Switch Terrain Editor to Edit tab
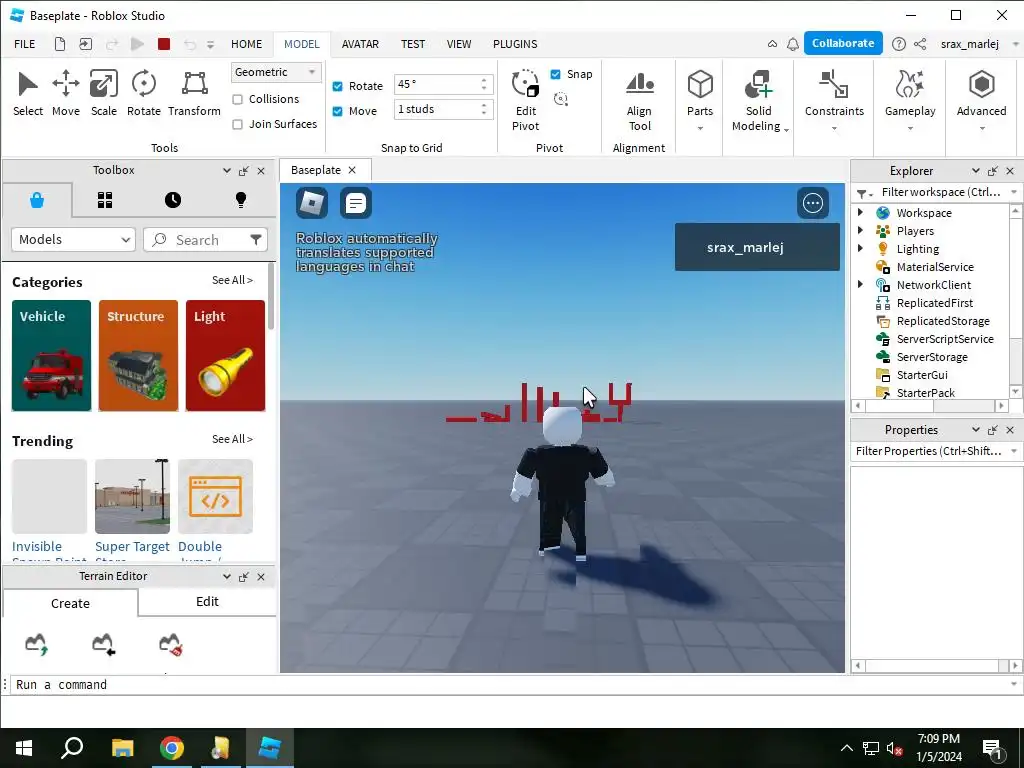This screenshot has height=768, width=1024. [x=207, y=601]
